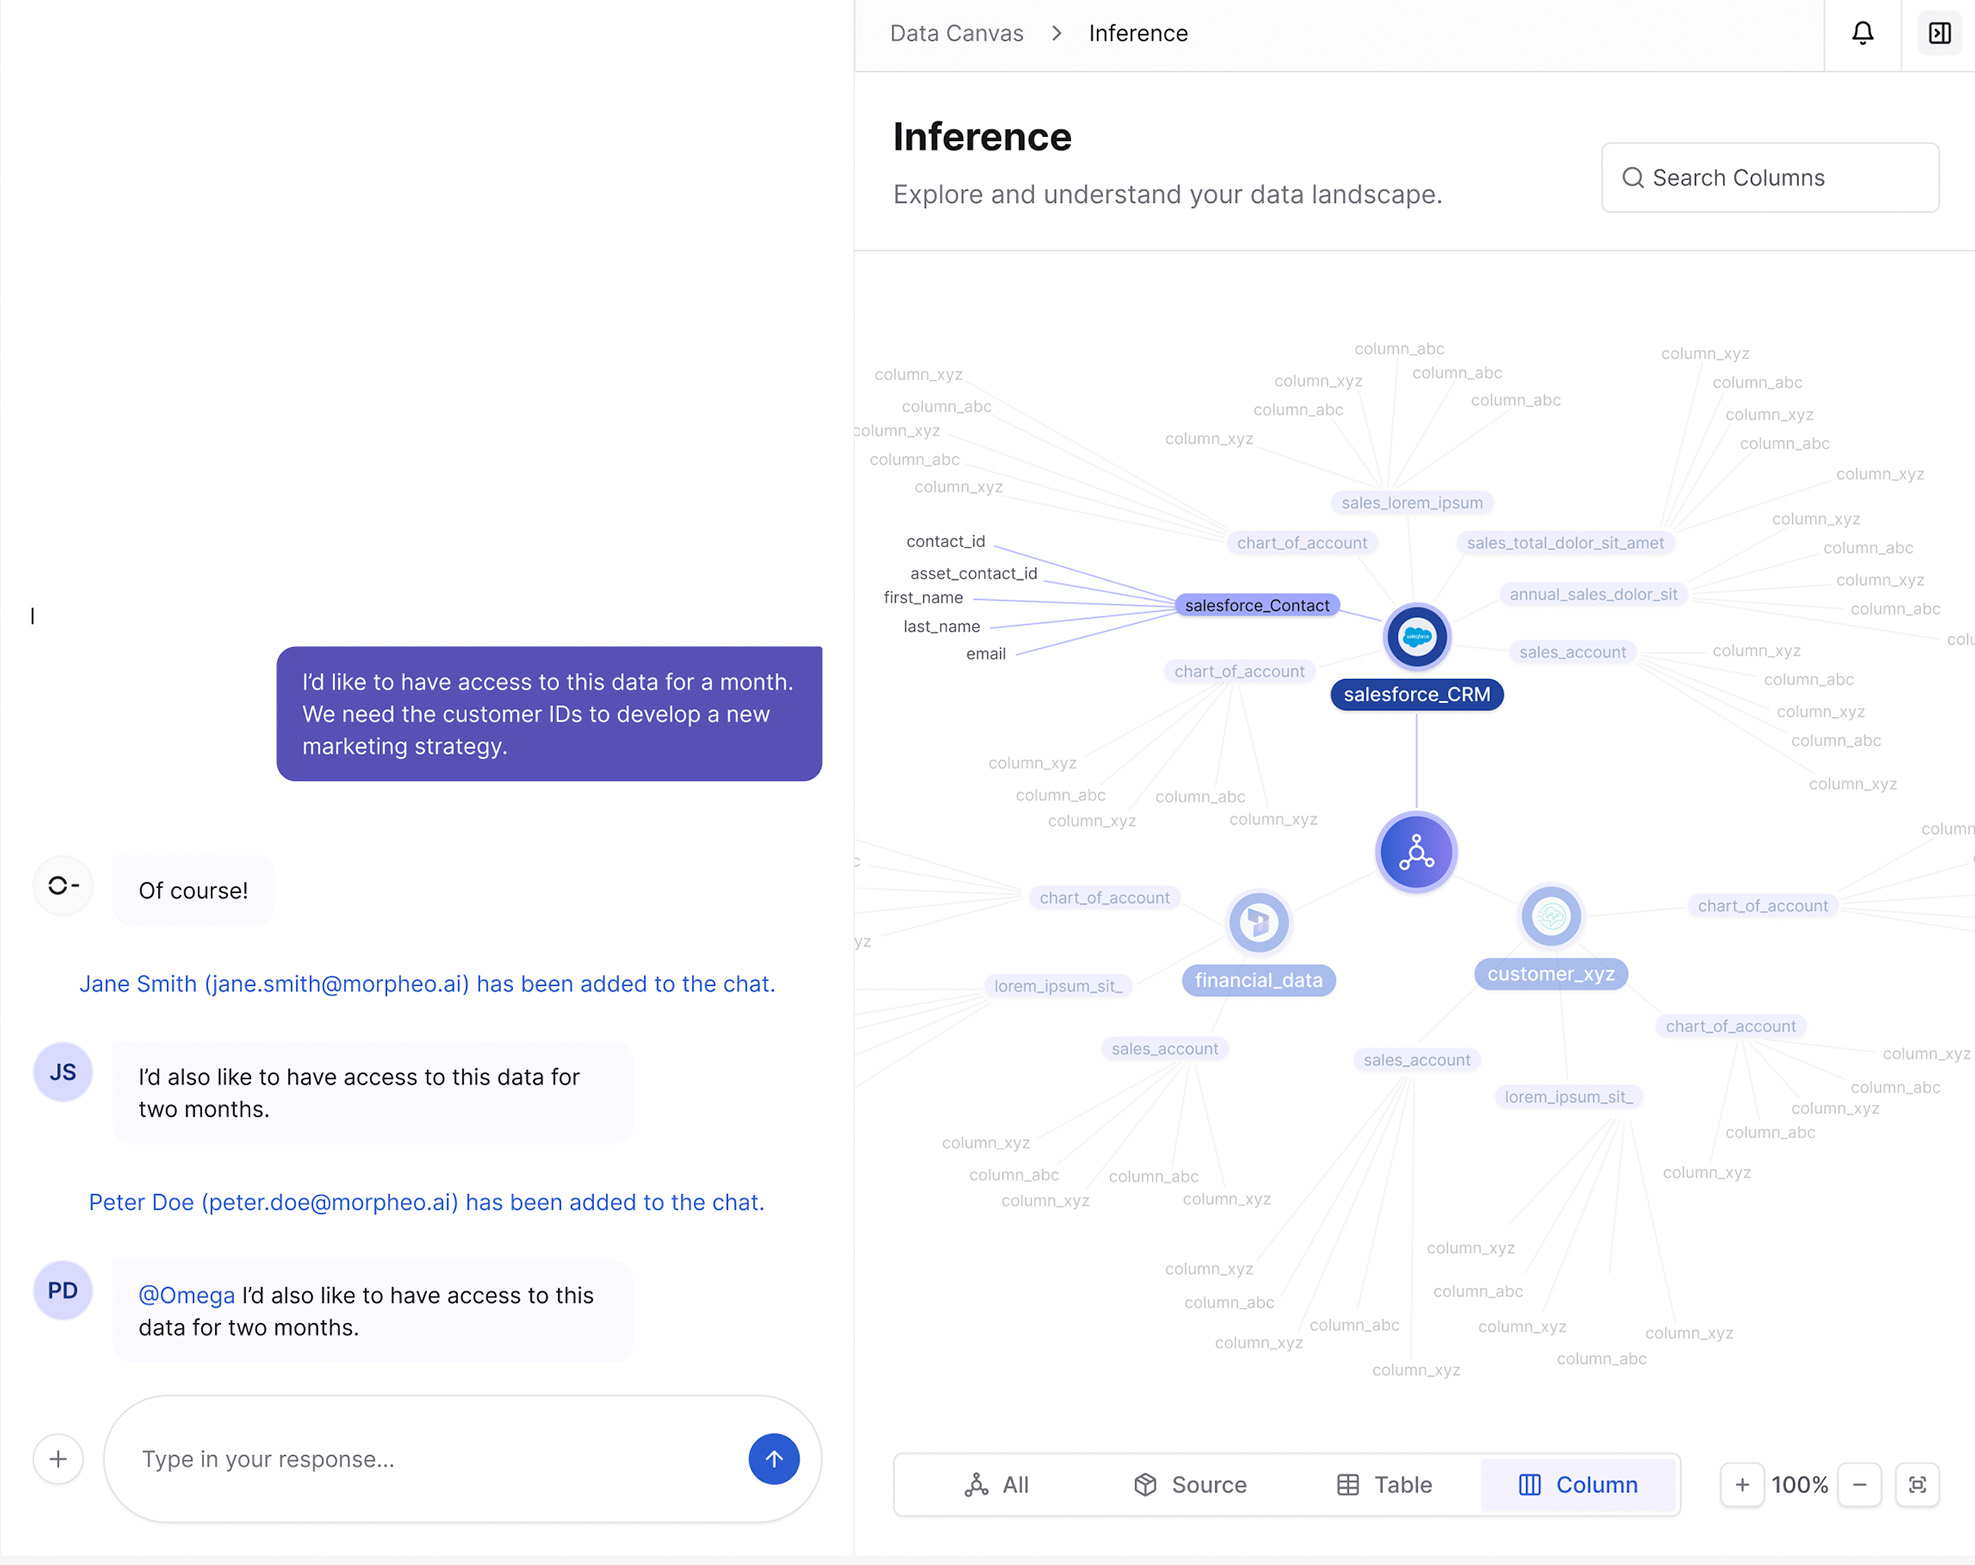Switch to the Source view tab
This screenshot has width=1975, height=1565.
click(1190, 1485)
